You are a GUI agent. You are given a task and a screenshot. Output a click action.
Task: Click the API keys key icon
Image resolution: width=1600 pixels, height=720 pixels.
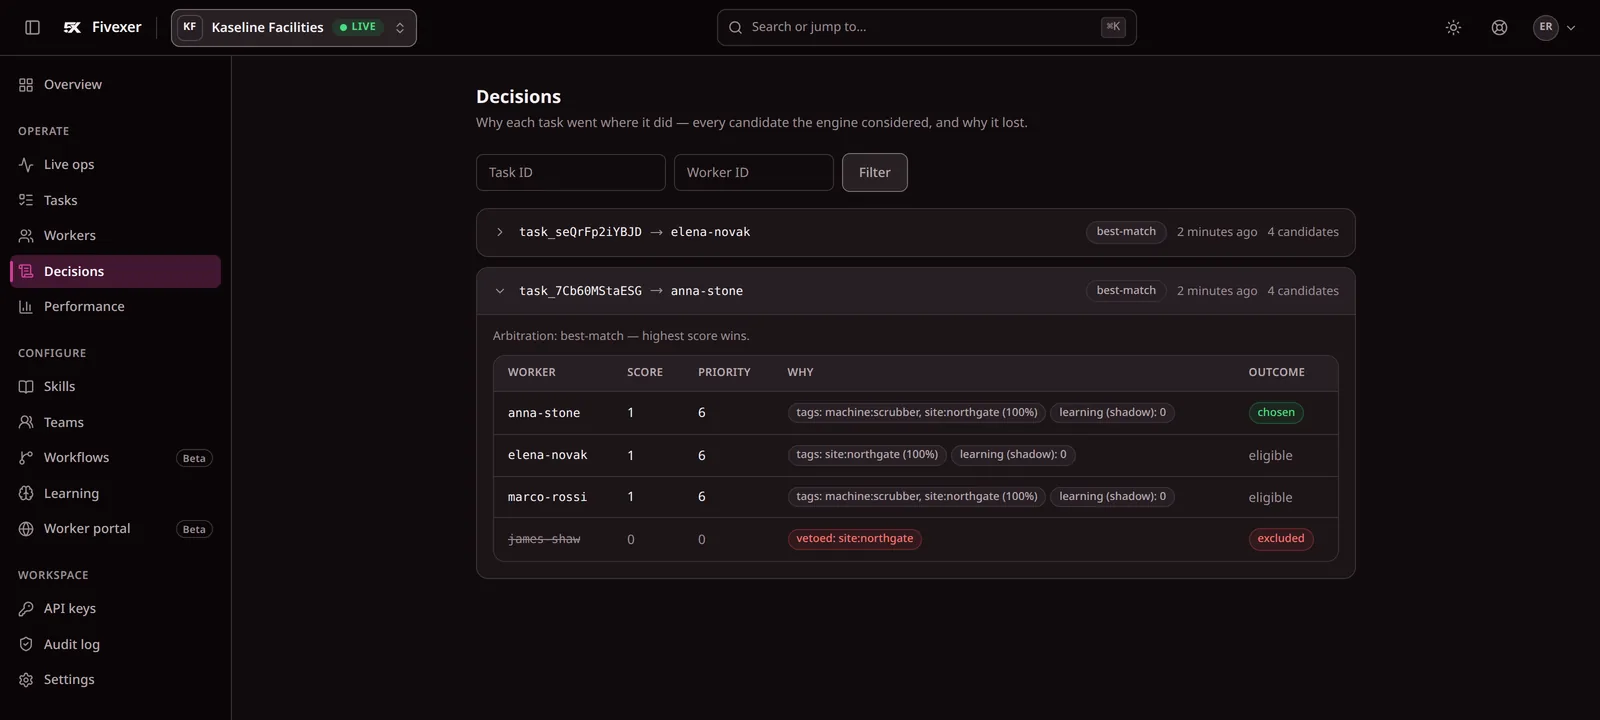pyautogui.click(x=26, y=609)
